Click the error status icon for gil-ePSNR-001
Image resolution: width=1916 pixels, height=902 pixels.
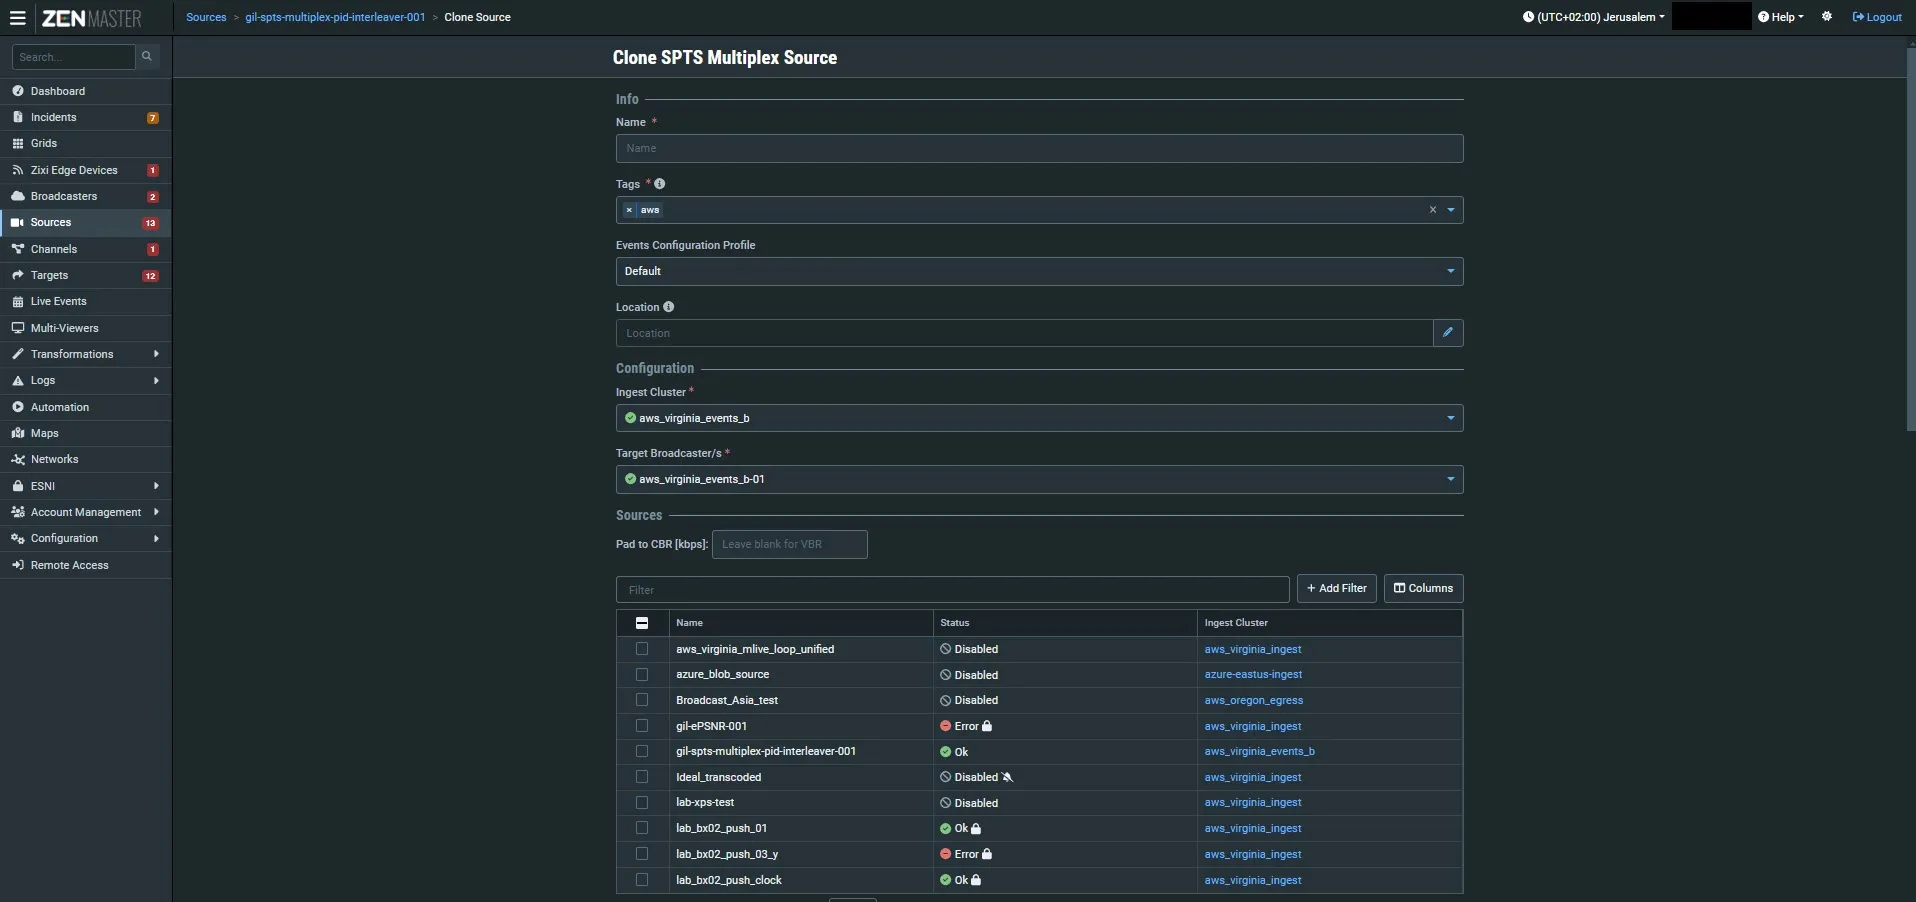[945, 726]
